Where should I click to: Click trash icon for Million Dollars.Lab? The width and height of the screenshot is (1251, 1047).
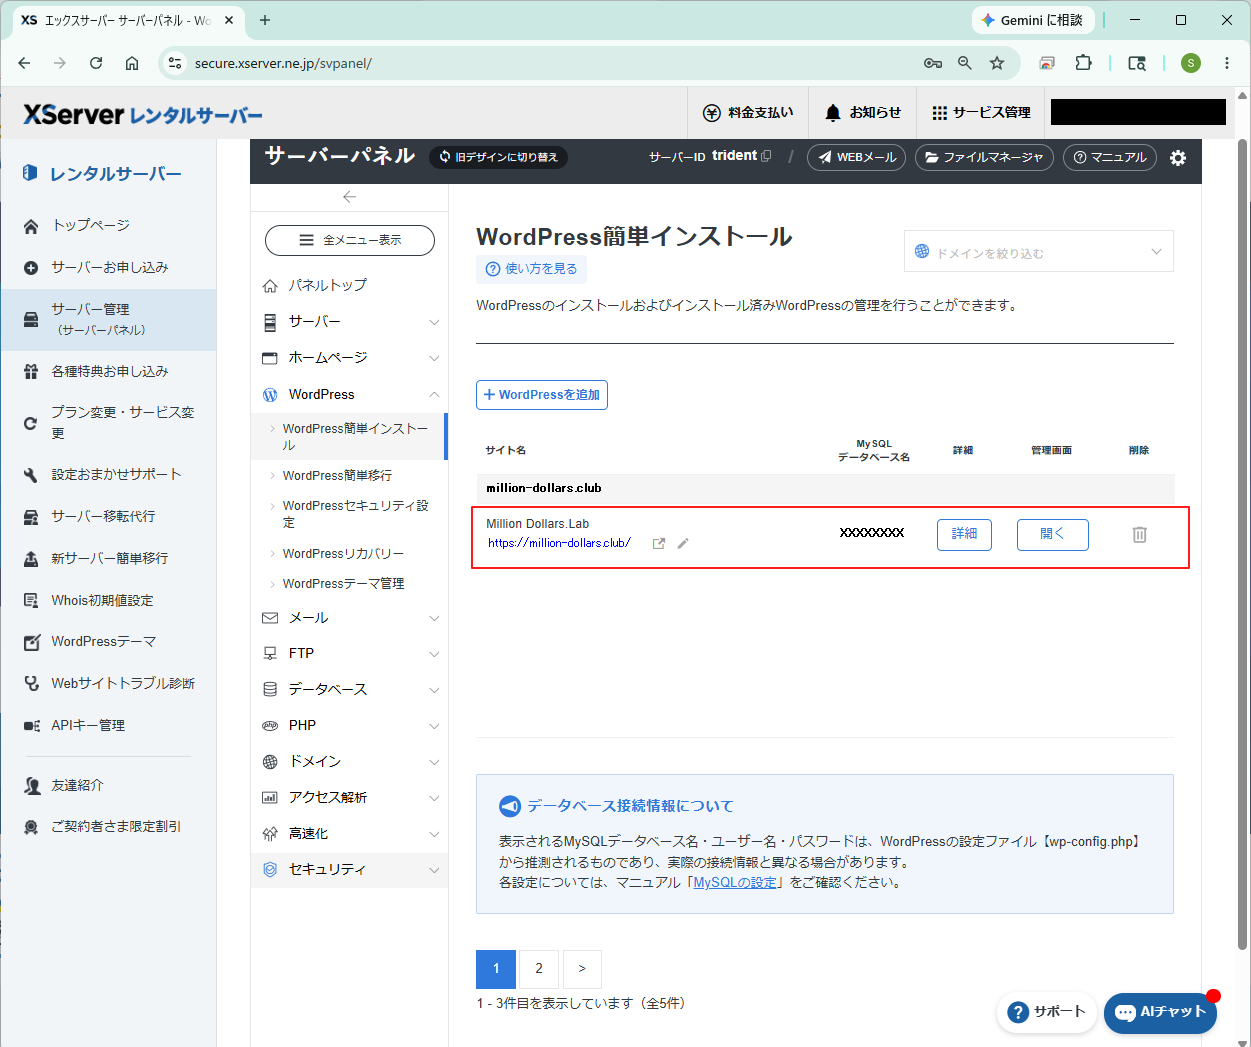point(1139,535)
